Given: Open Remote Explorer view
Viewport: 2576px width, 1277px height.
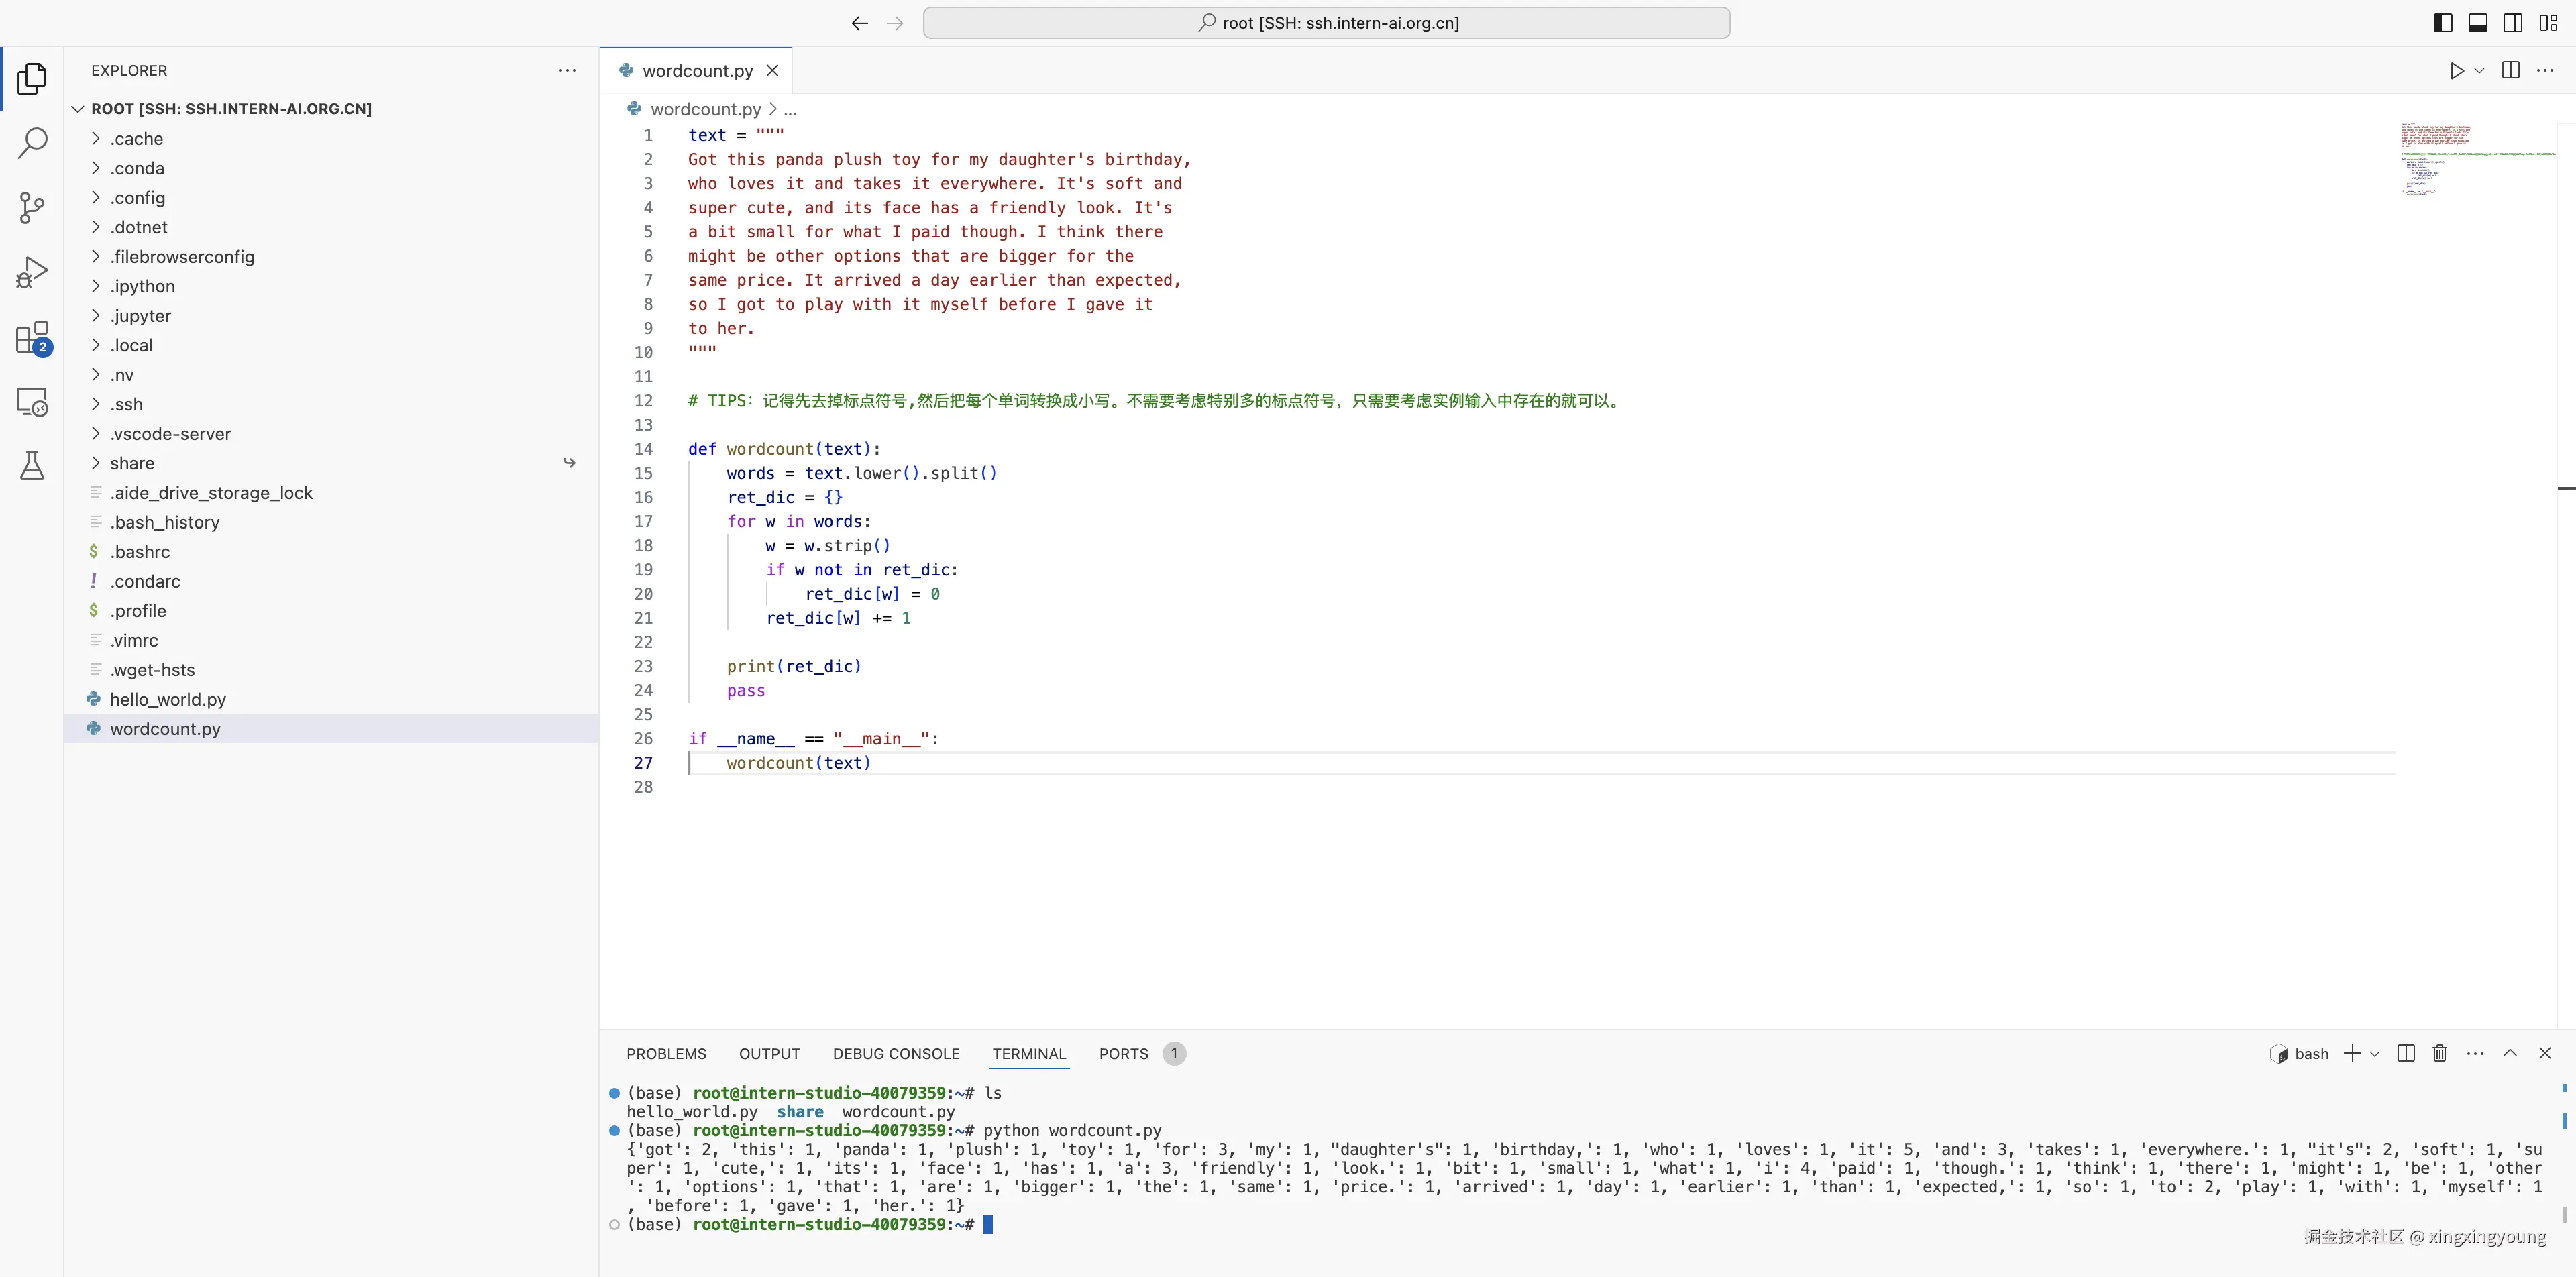Looking at the screenshot, I should (x=32, y=402).
